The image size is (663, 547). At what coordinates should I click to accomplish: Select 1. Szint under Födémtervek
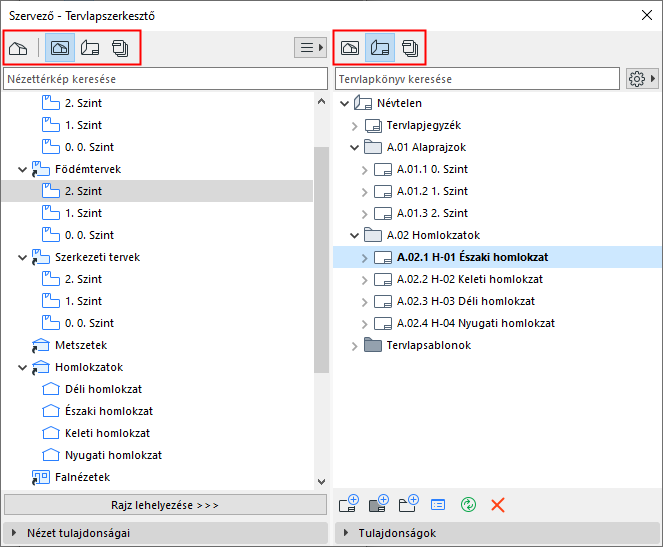[83, 213]
